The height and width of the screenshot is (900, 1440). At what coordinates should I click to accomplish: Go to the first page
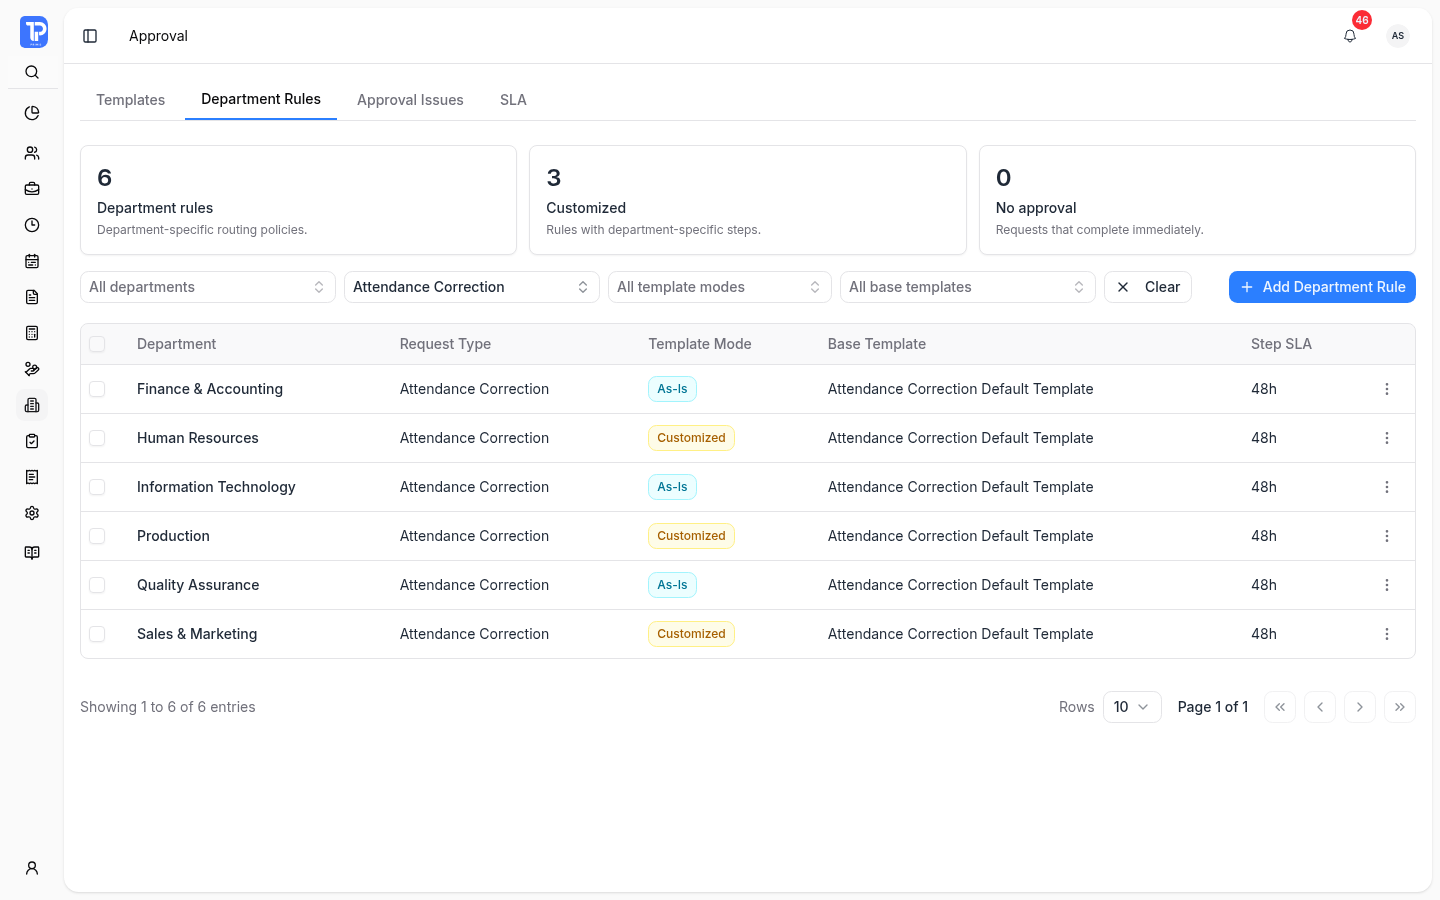1280,707
